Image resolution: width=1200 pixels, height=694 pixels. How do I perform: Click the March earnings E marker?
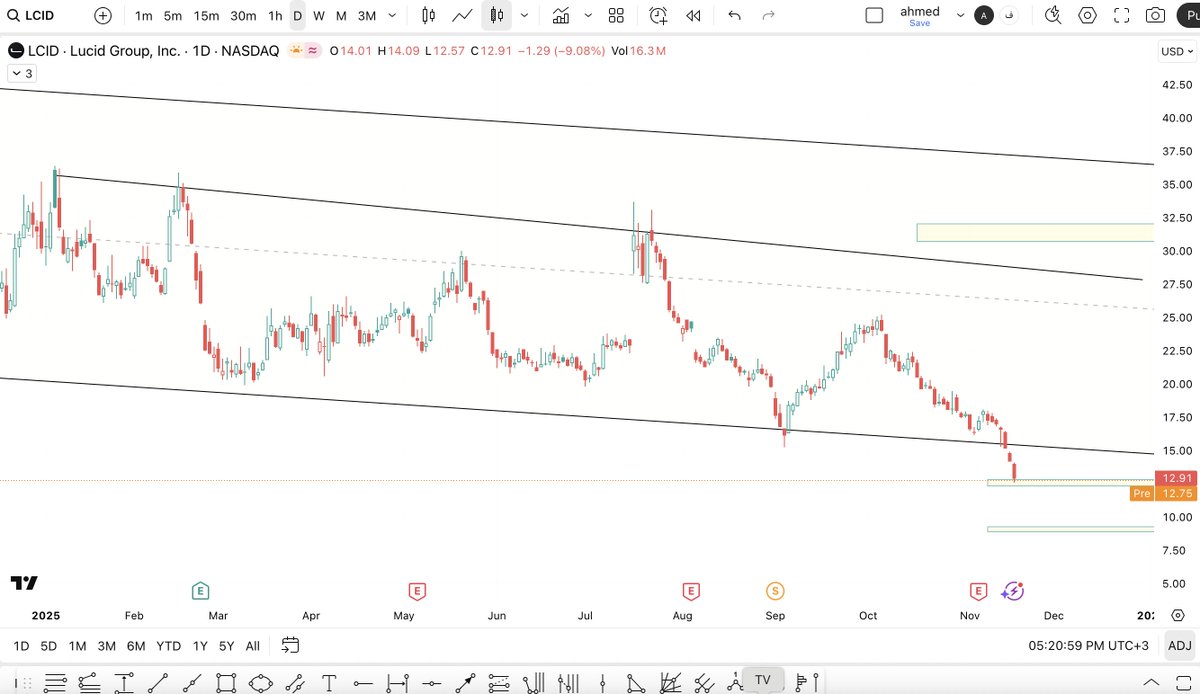[201, 591]
